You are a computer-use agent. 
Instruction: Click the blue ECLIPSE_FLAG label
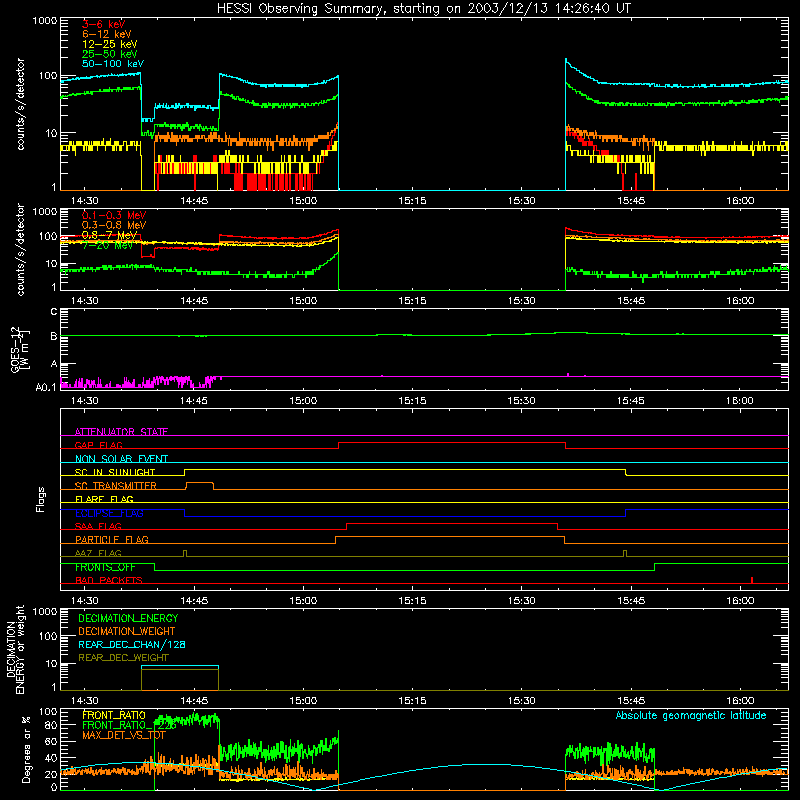tap(109, 513)
